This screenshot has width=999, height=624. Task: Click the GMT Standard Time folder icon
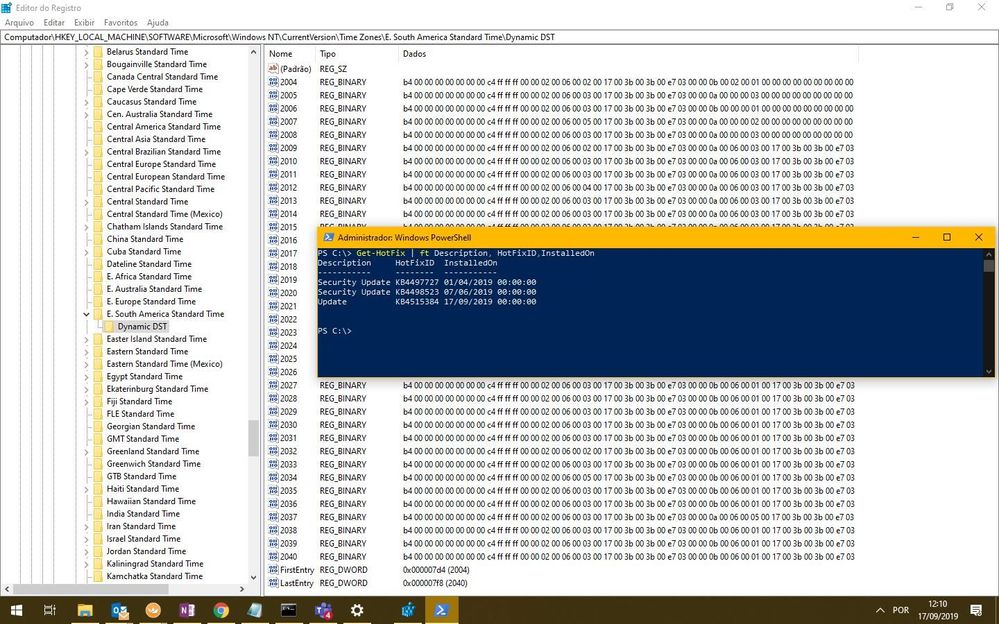point(98,439)
